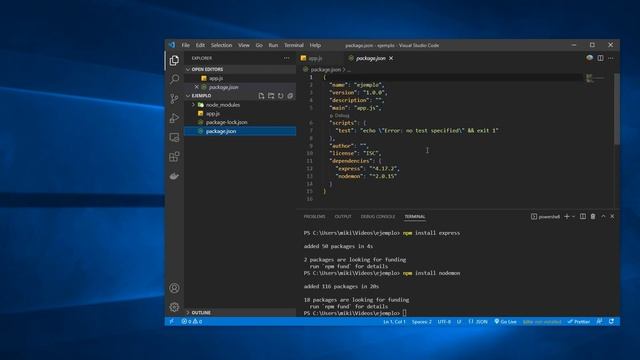Click errors and warnings count in status bar
Screen dimensions: 640x360
[x=192, y=322]
